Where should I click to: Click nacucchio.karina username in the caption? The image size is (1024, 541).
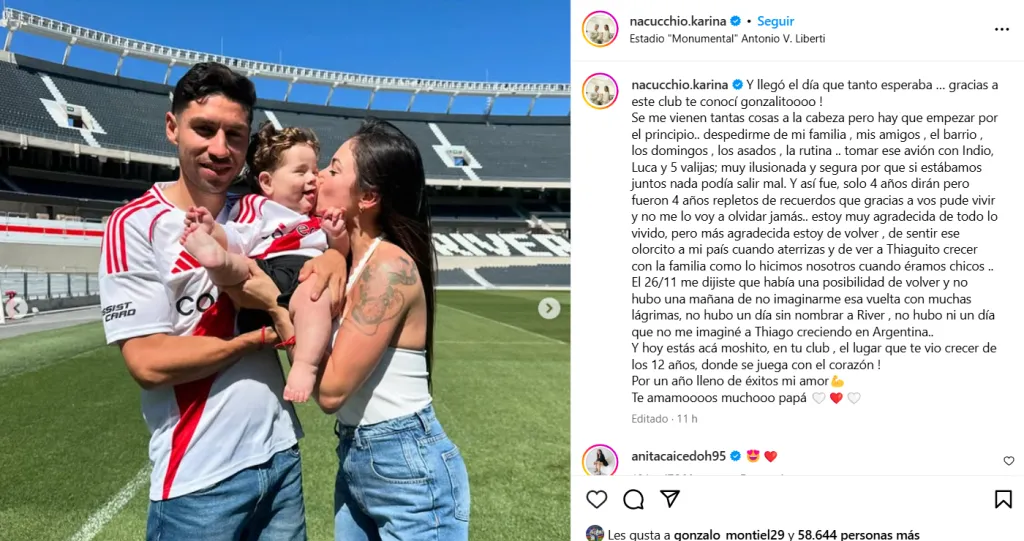[679, 85]
